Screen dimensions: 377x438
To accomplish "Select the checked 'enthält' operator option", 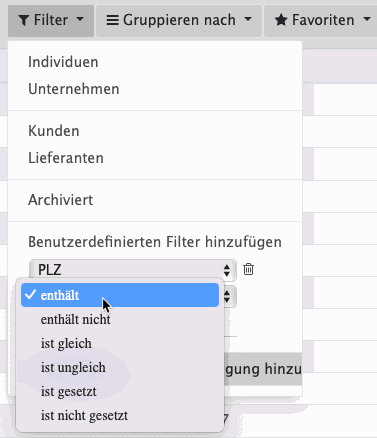I will [120, 295].
